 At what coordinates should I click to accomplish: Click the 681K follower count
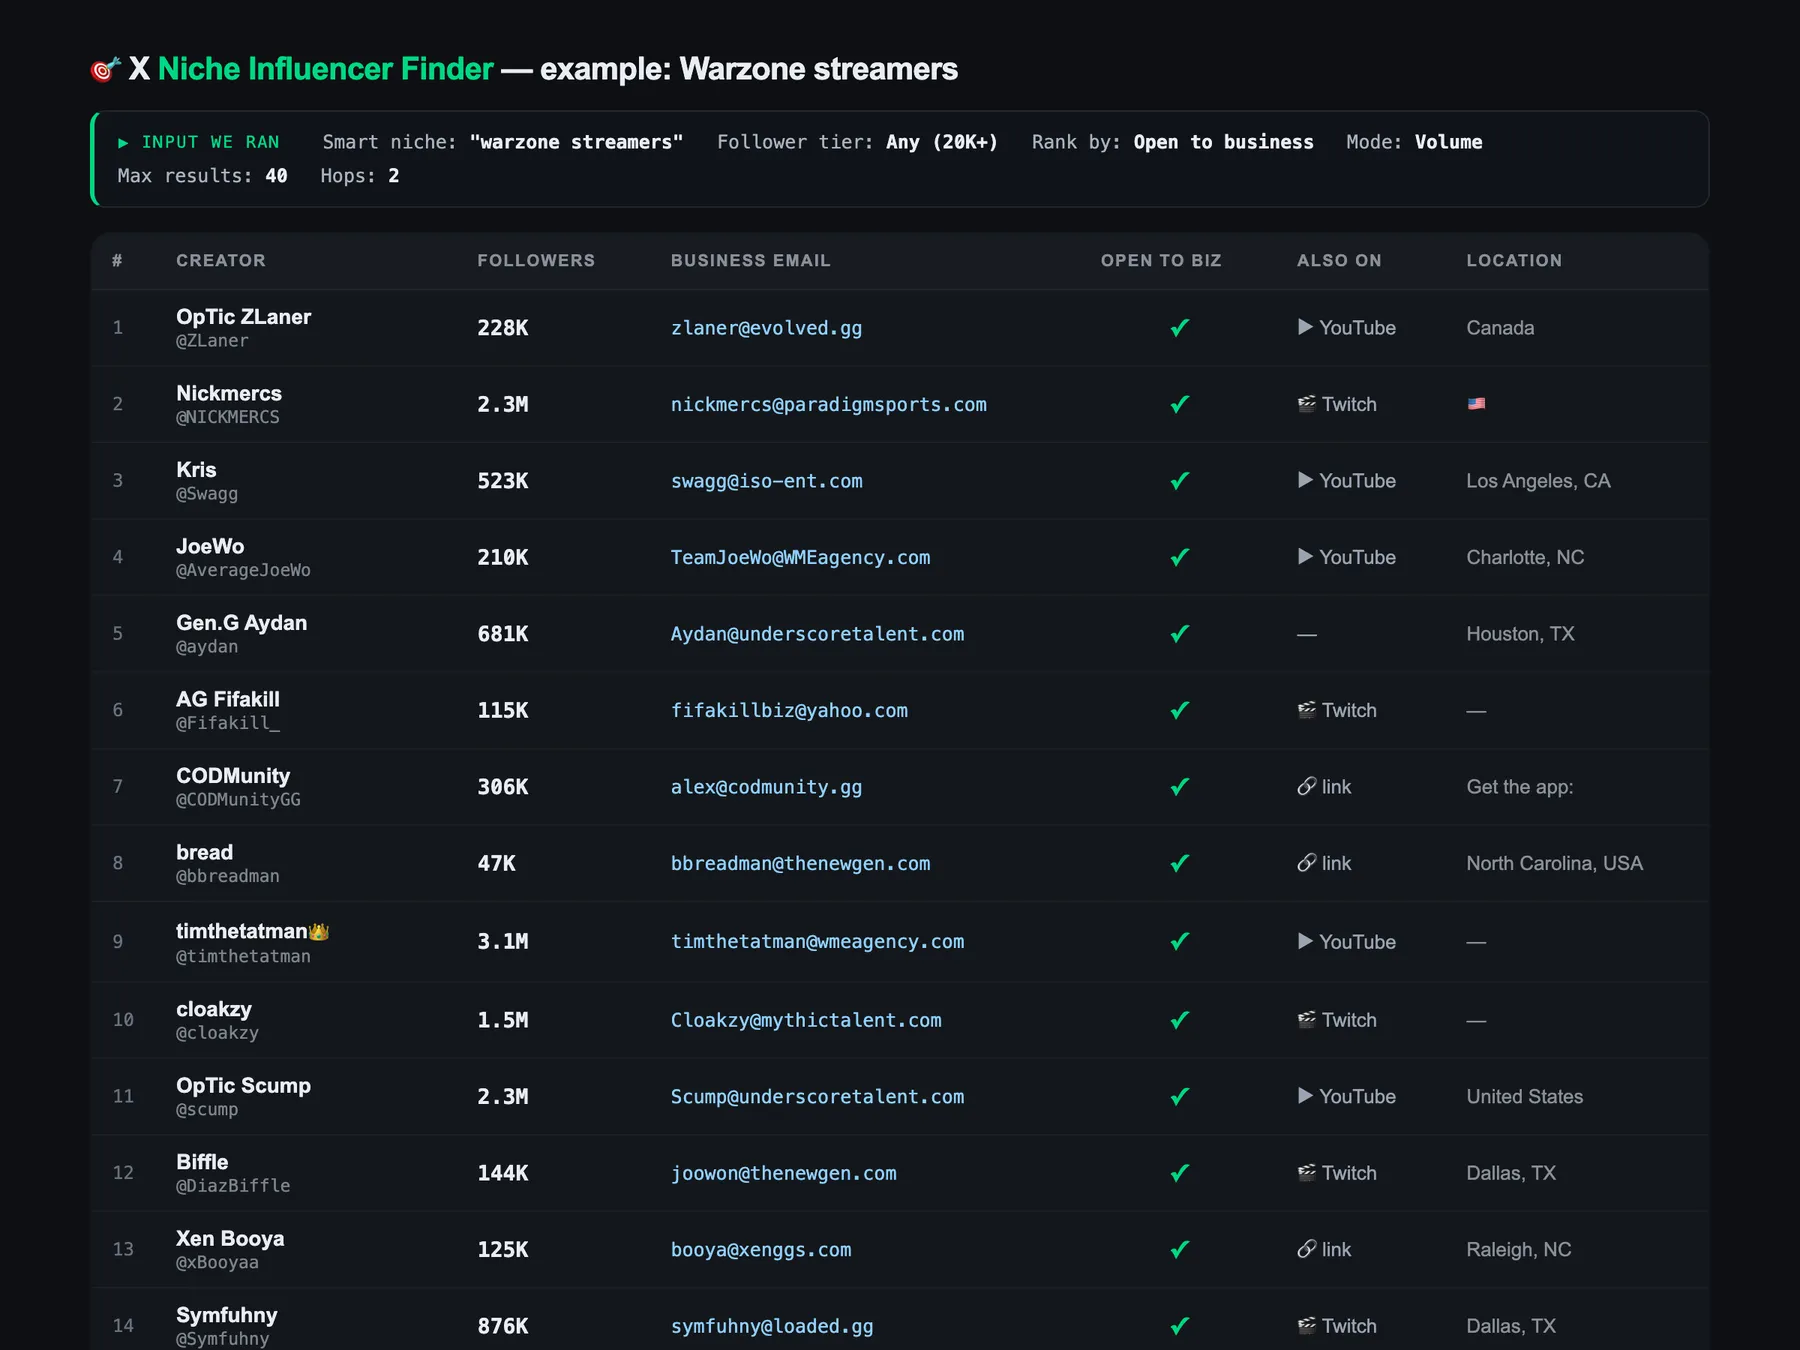click(x=503, y=634)
